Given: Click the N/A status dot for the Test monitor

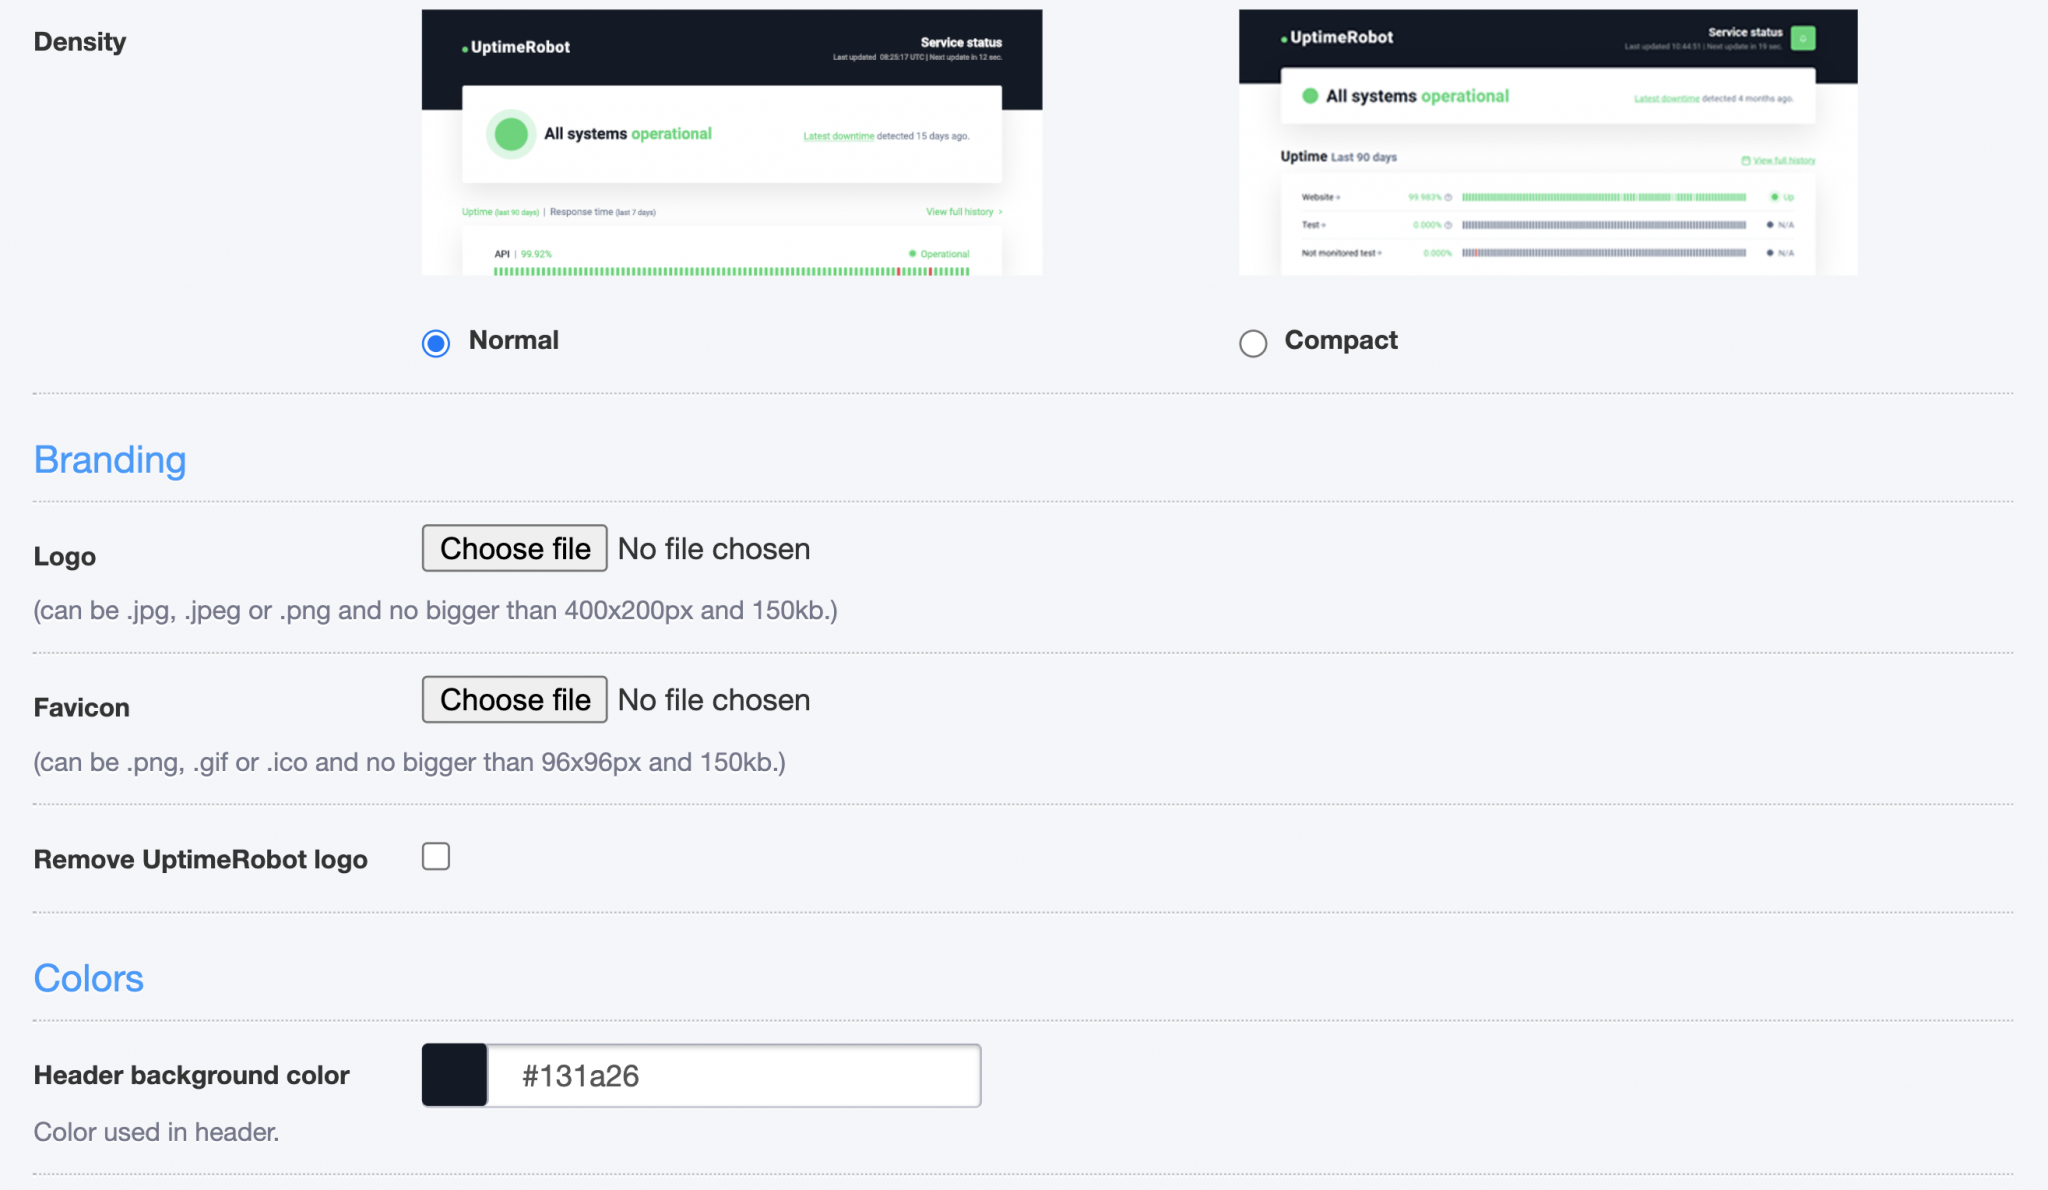Looking at the screenshot, I should pos(1769,225).
